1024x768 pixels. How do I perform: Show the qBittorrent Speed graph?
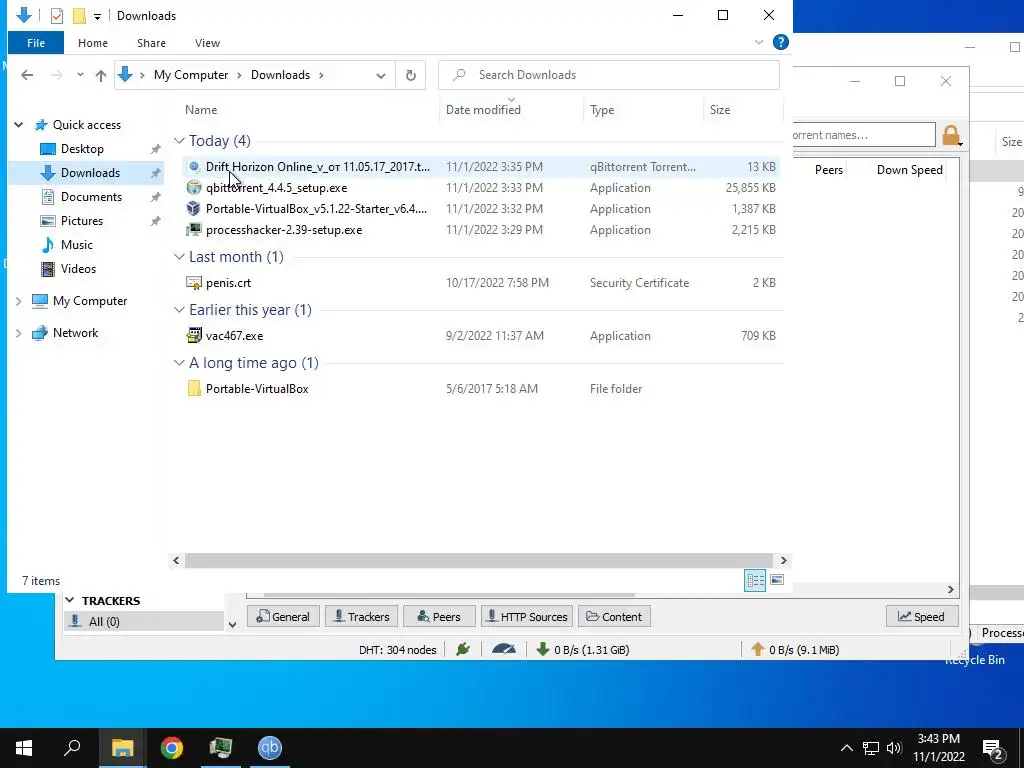point(921,616)
